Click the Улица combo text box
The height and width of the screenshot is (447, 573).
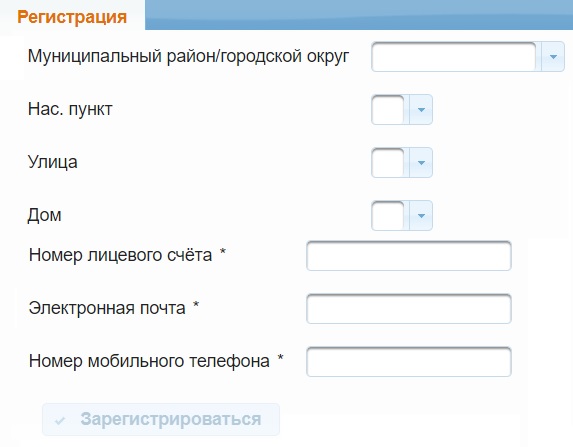click(390, 163)
